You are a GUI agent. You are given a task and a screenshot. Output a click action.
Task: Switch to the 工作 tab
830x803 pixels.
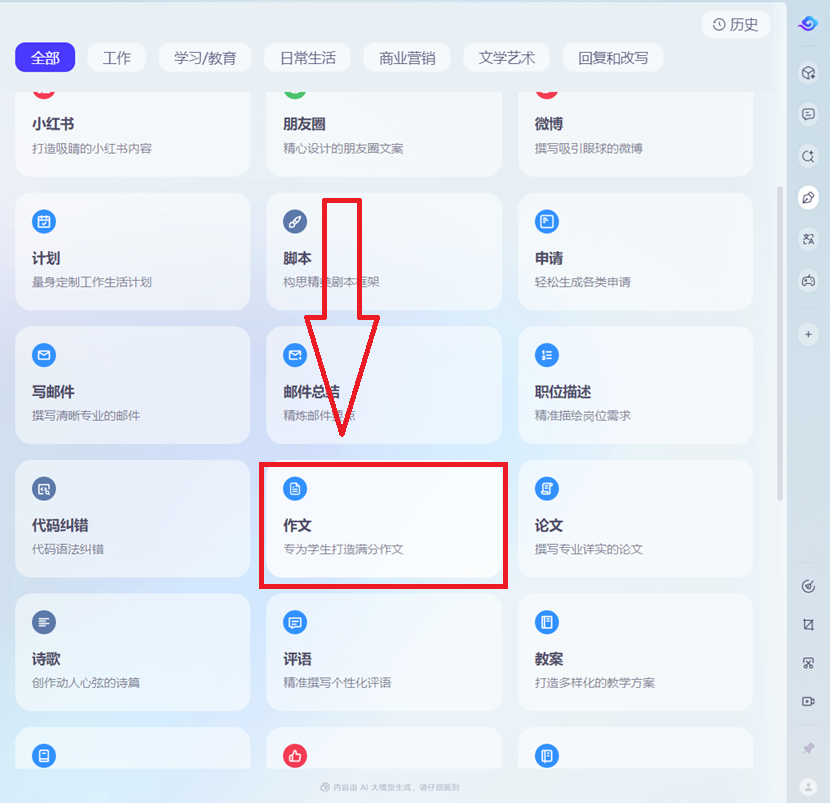point(116,58)
